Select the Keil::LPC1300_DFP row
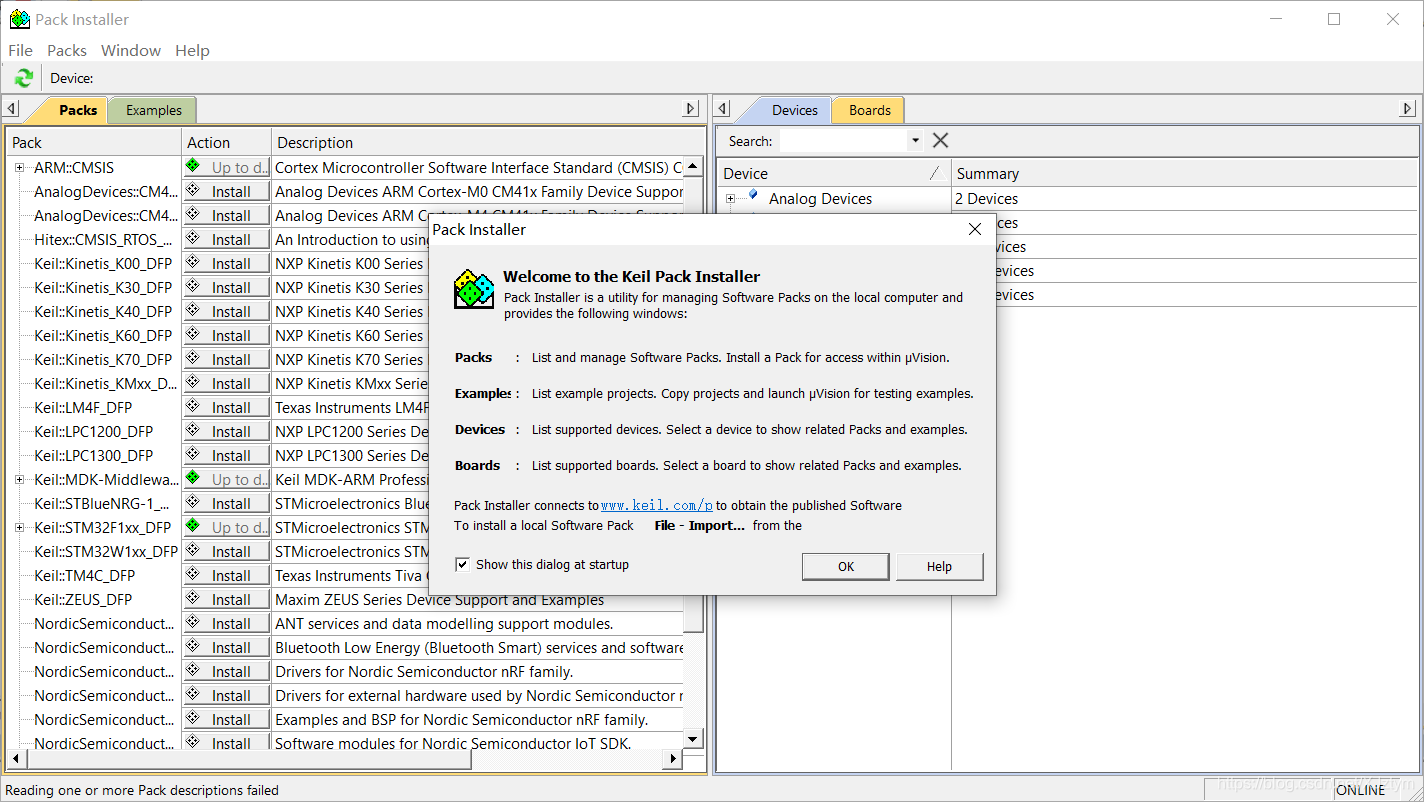The width and height of the screenshot is (1424, 802). pos(94,456)
